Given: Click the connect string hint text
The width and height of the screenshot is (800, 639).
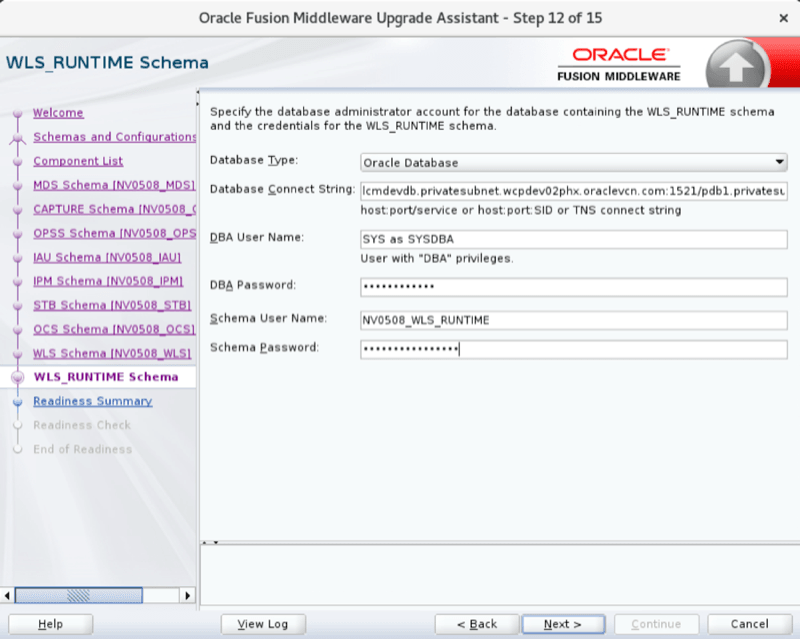Looking at the screenshot, I should (x=520, y=210).
